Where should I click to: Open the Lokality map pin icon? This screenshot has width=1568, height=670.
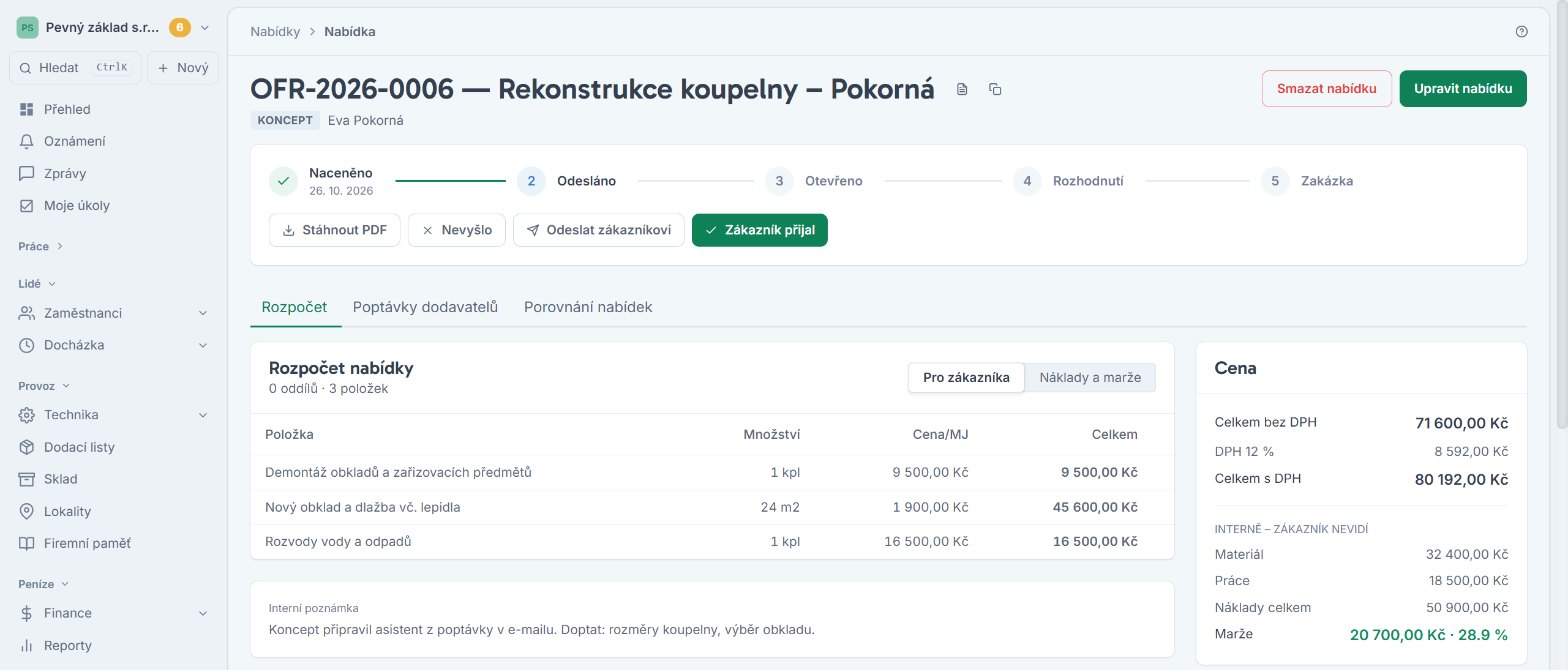tap(27, 511)
